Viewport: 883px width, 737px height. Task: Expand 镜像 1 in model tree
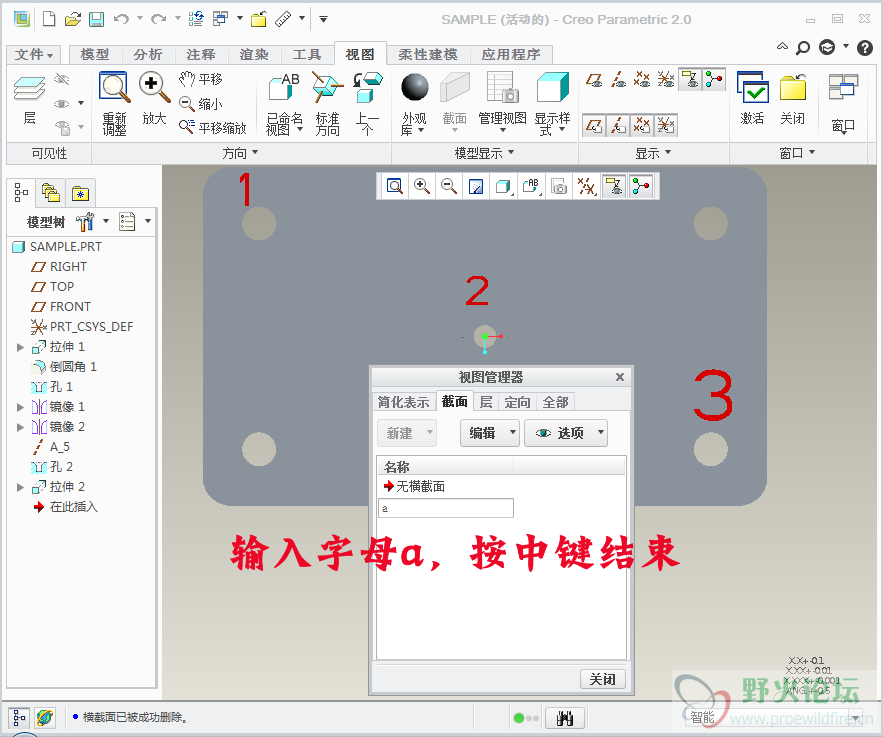(20, 407)
